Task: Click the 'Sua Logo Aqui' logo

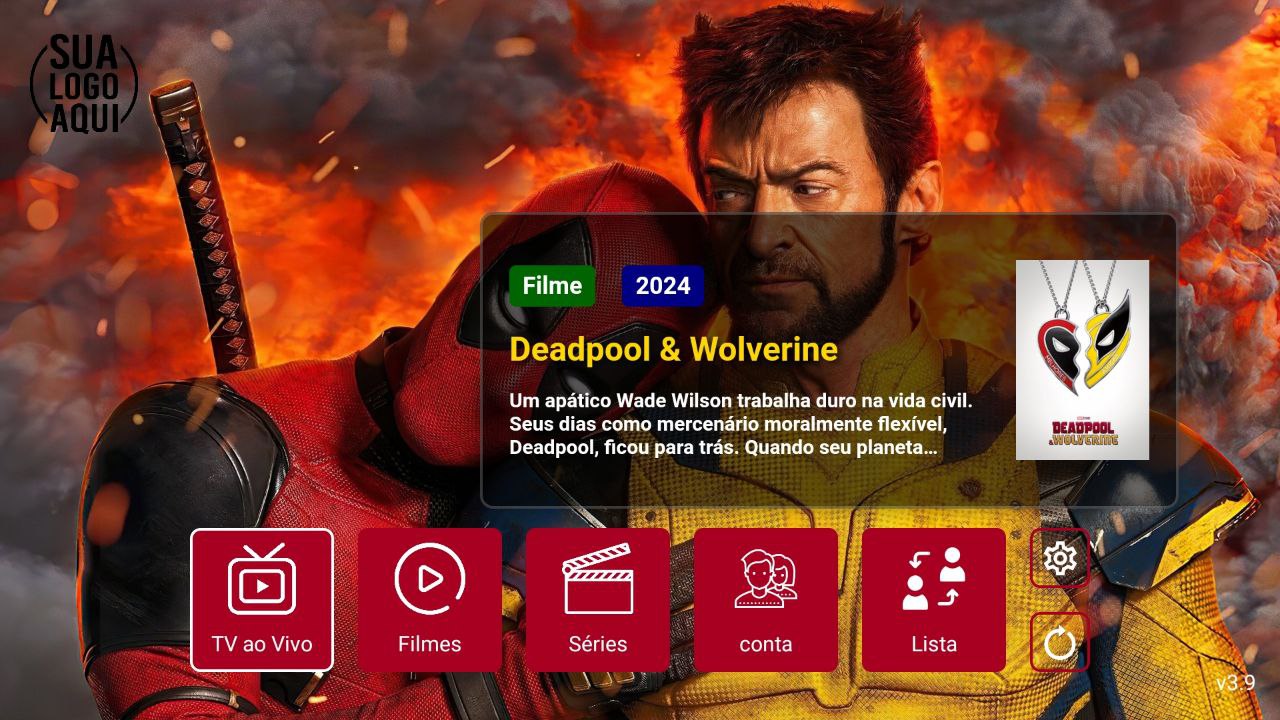Action: [x=84, y=85]
